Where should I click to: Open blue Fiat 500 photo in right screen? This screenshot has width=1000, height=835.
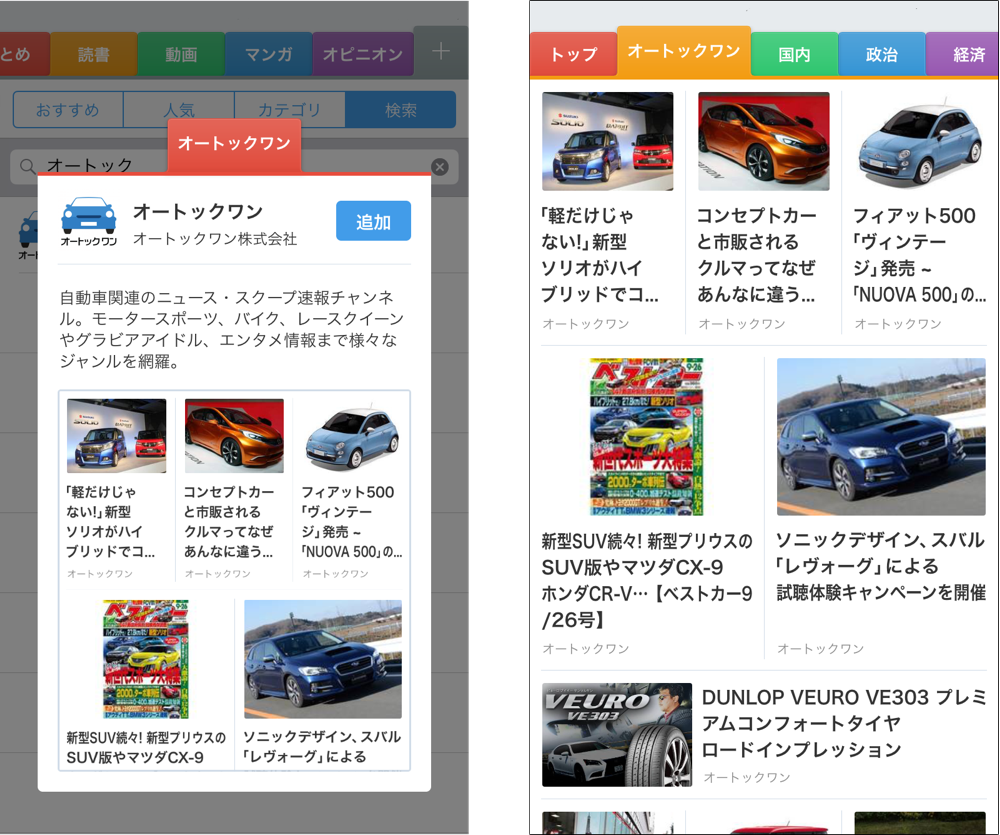click(x=920, y=141)
